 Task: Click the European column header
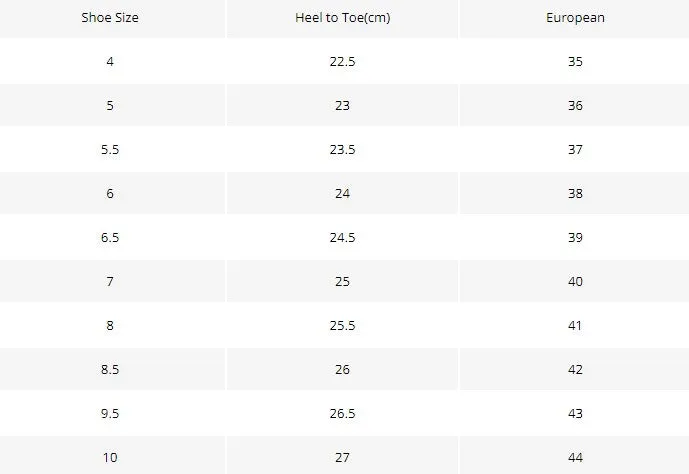click(x=575, y=18)
